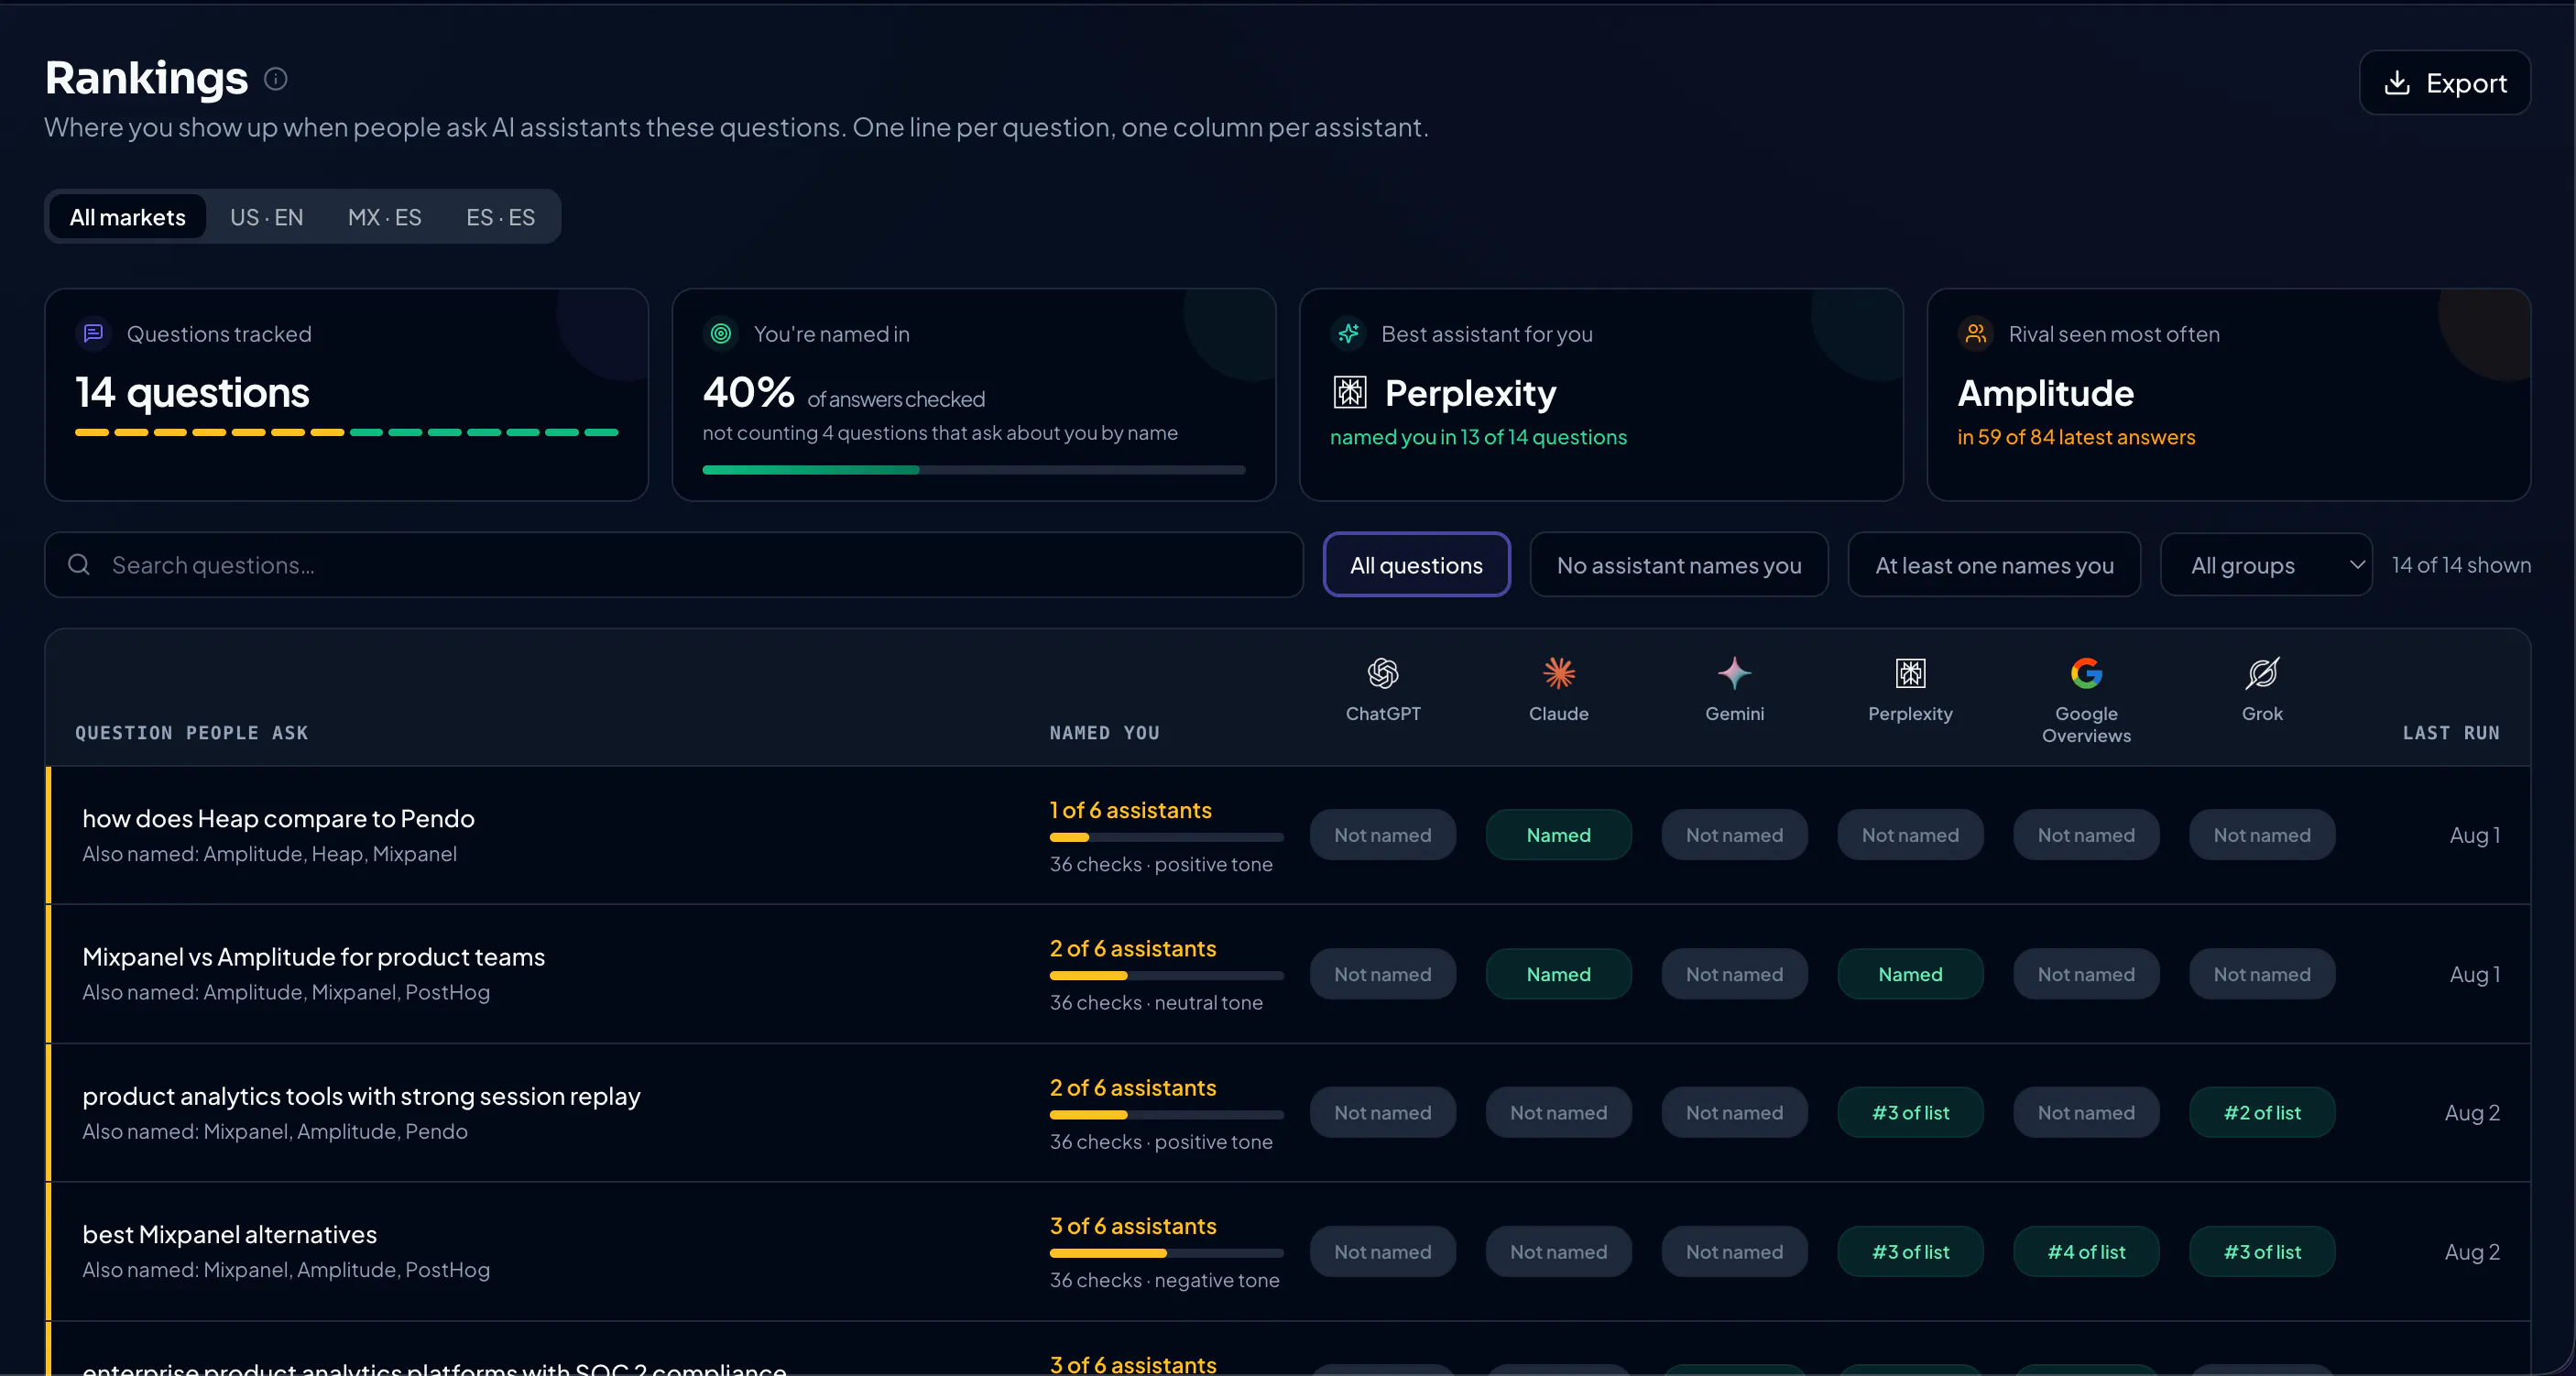This screenshot has width=2576, height=1376.
Task: Open the All groups dropdown
Action: tap(2266, 565)
